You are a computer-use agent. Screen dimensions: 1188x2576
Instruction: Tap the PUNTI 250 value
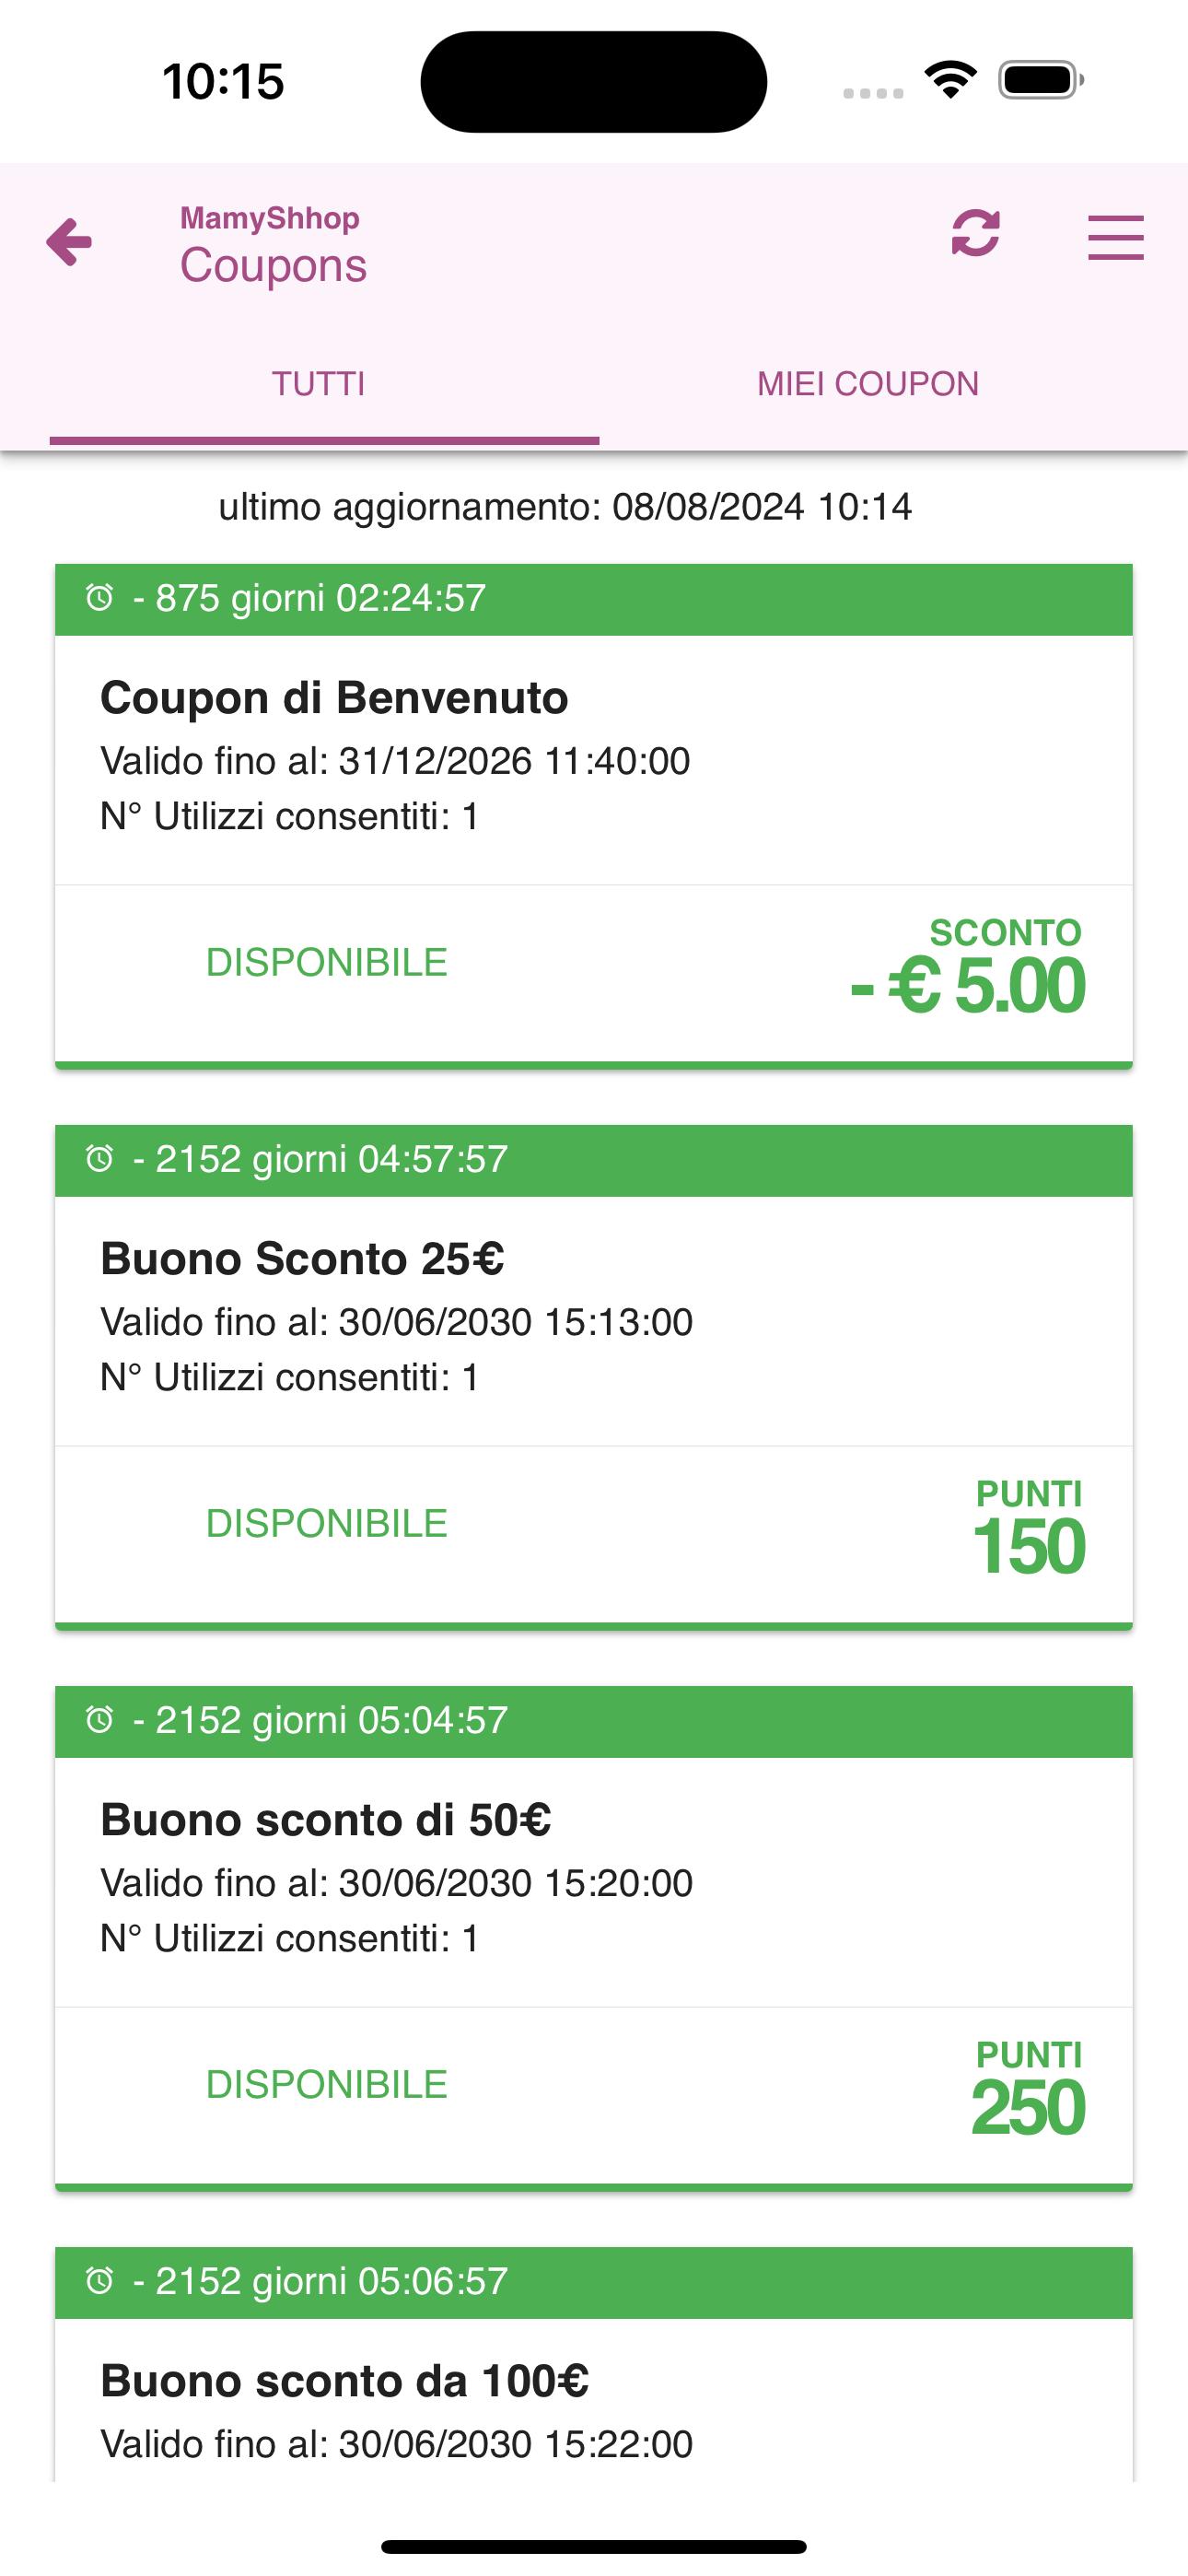pyautogui.click(x=1028, y=2088)
